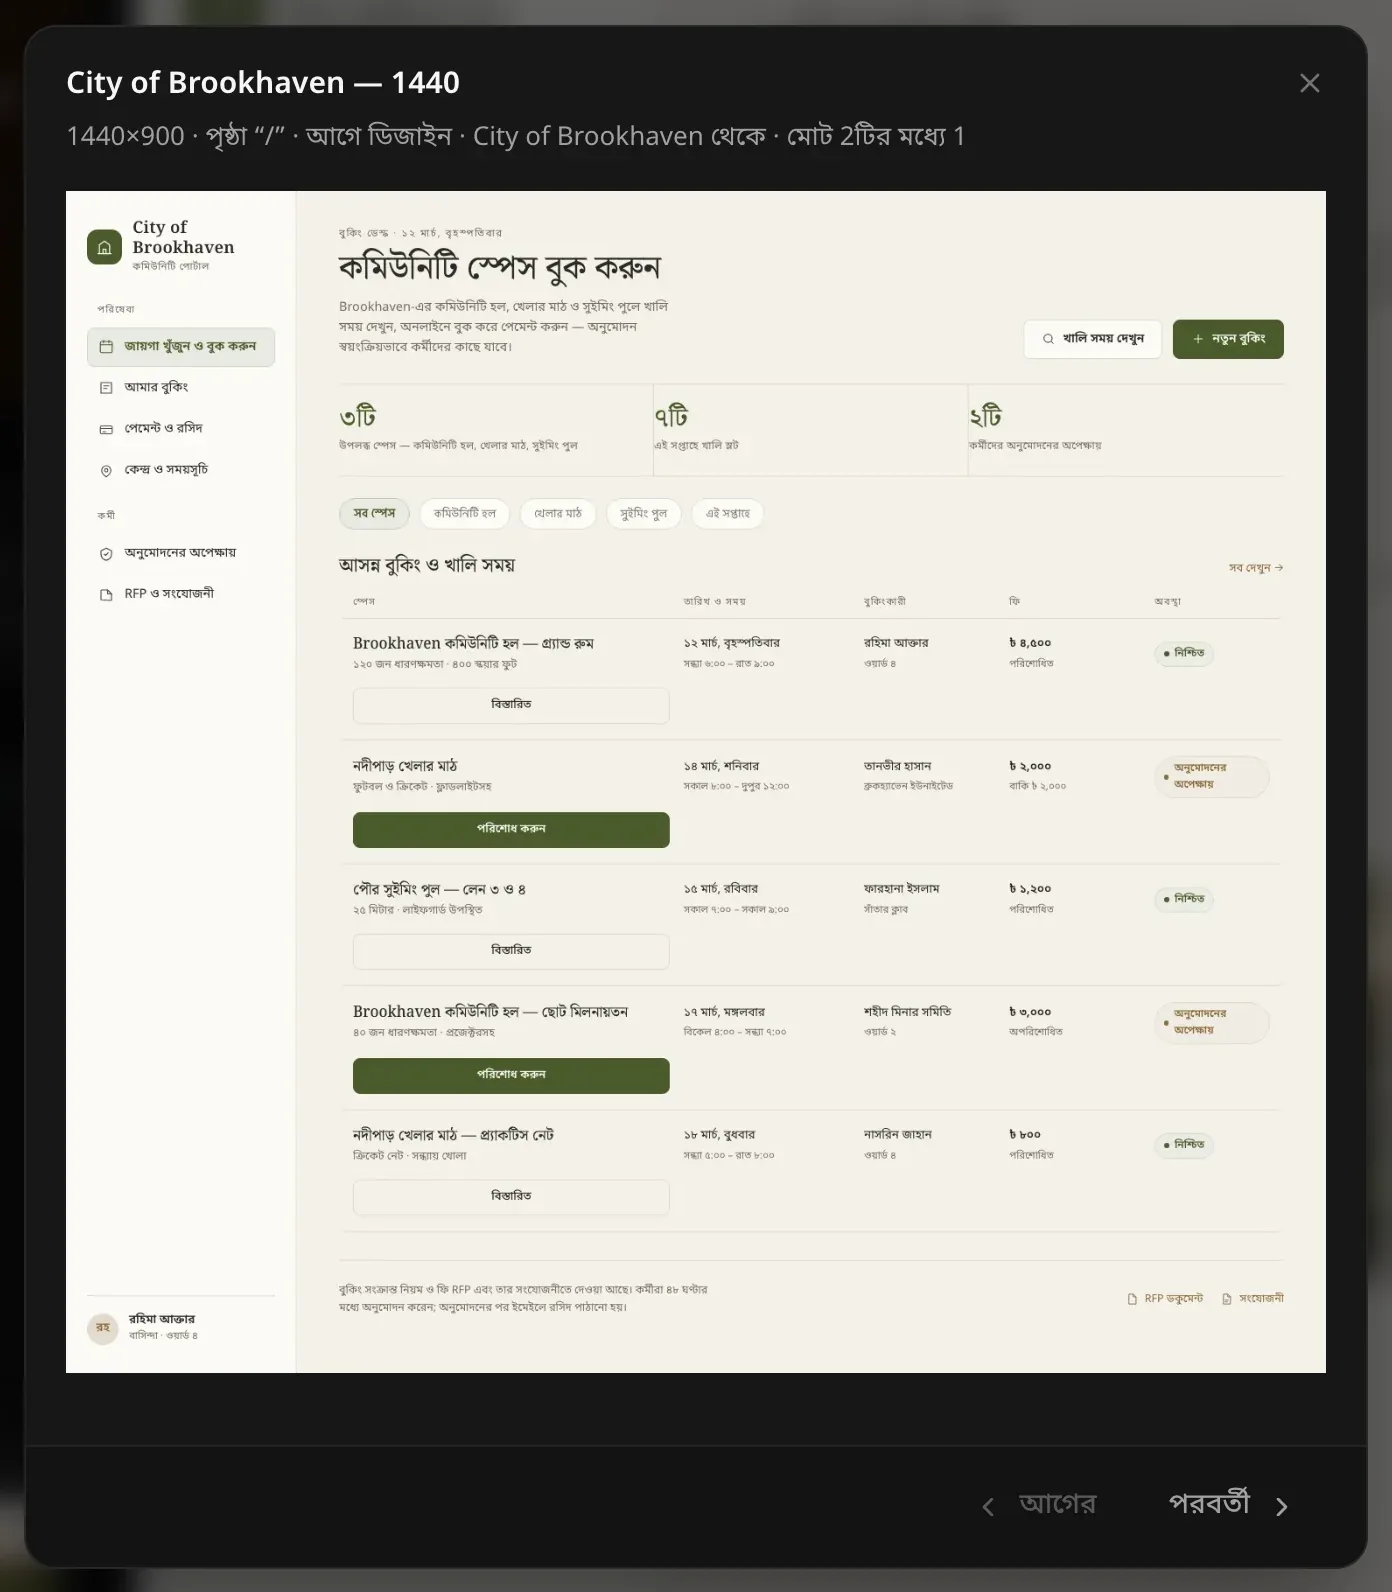Open the সব দেখুন link
1392x1592 pixels.
1256,568
